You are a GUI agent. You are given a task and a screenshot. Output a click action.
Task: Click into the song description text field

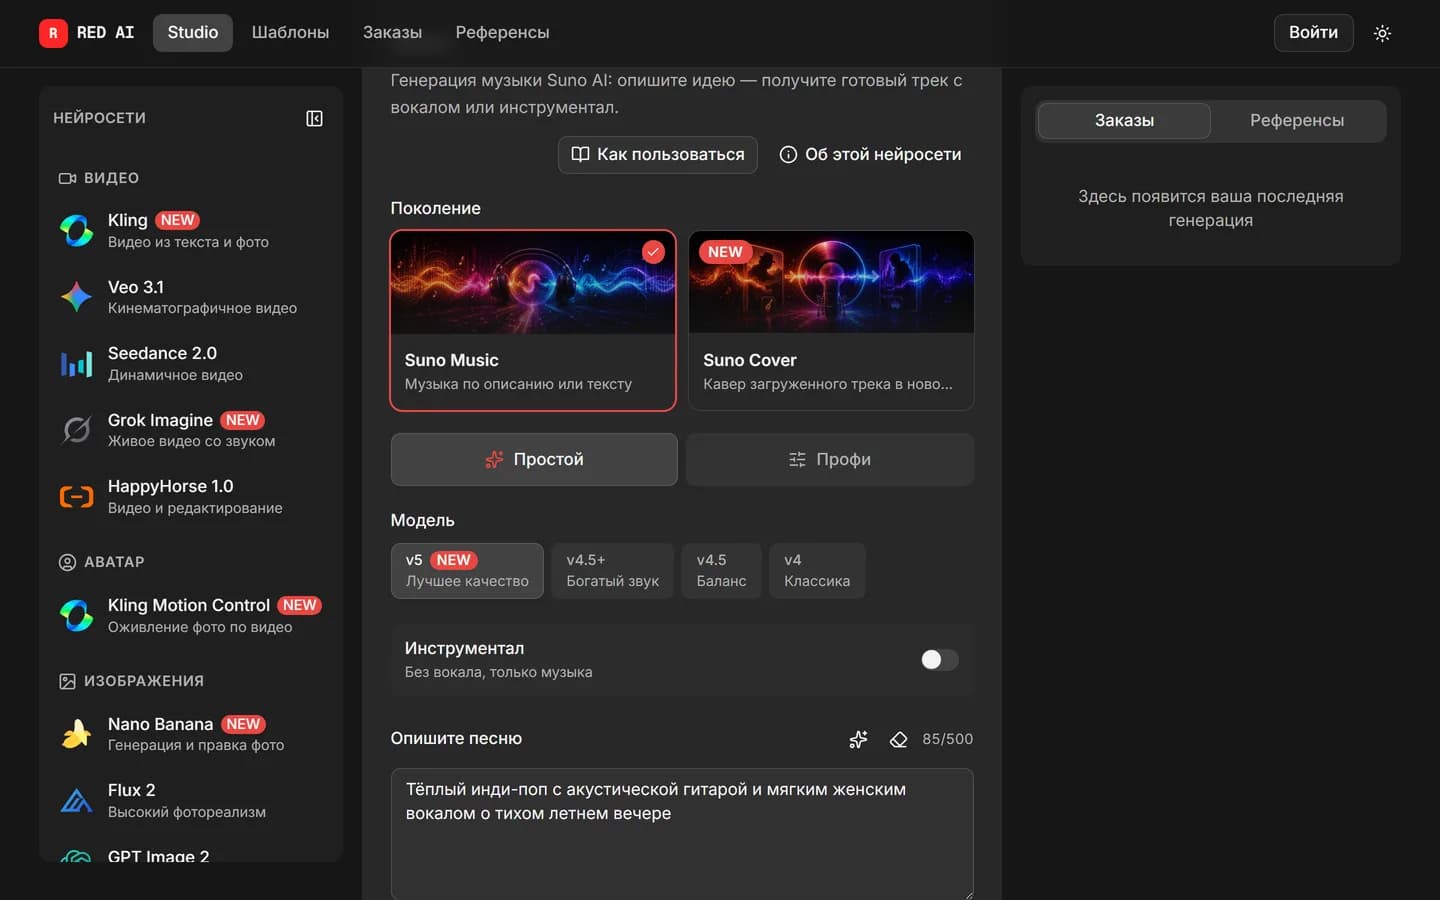point(682,834)
